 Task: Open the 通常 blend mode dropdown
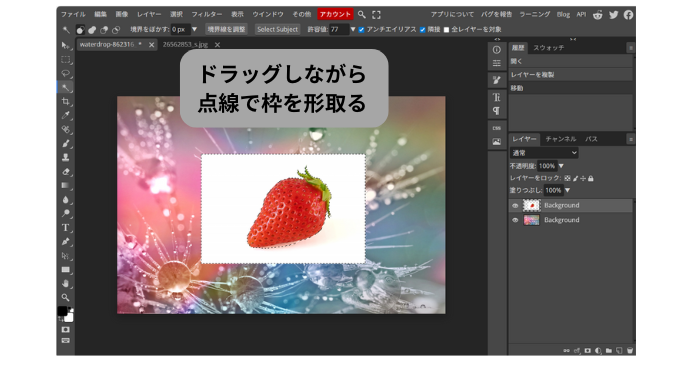[x=544, y=153]
